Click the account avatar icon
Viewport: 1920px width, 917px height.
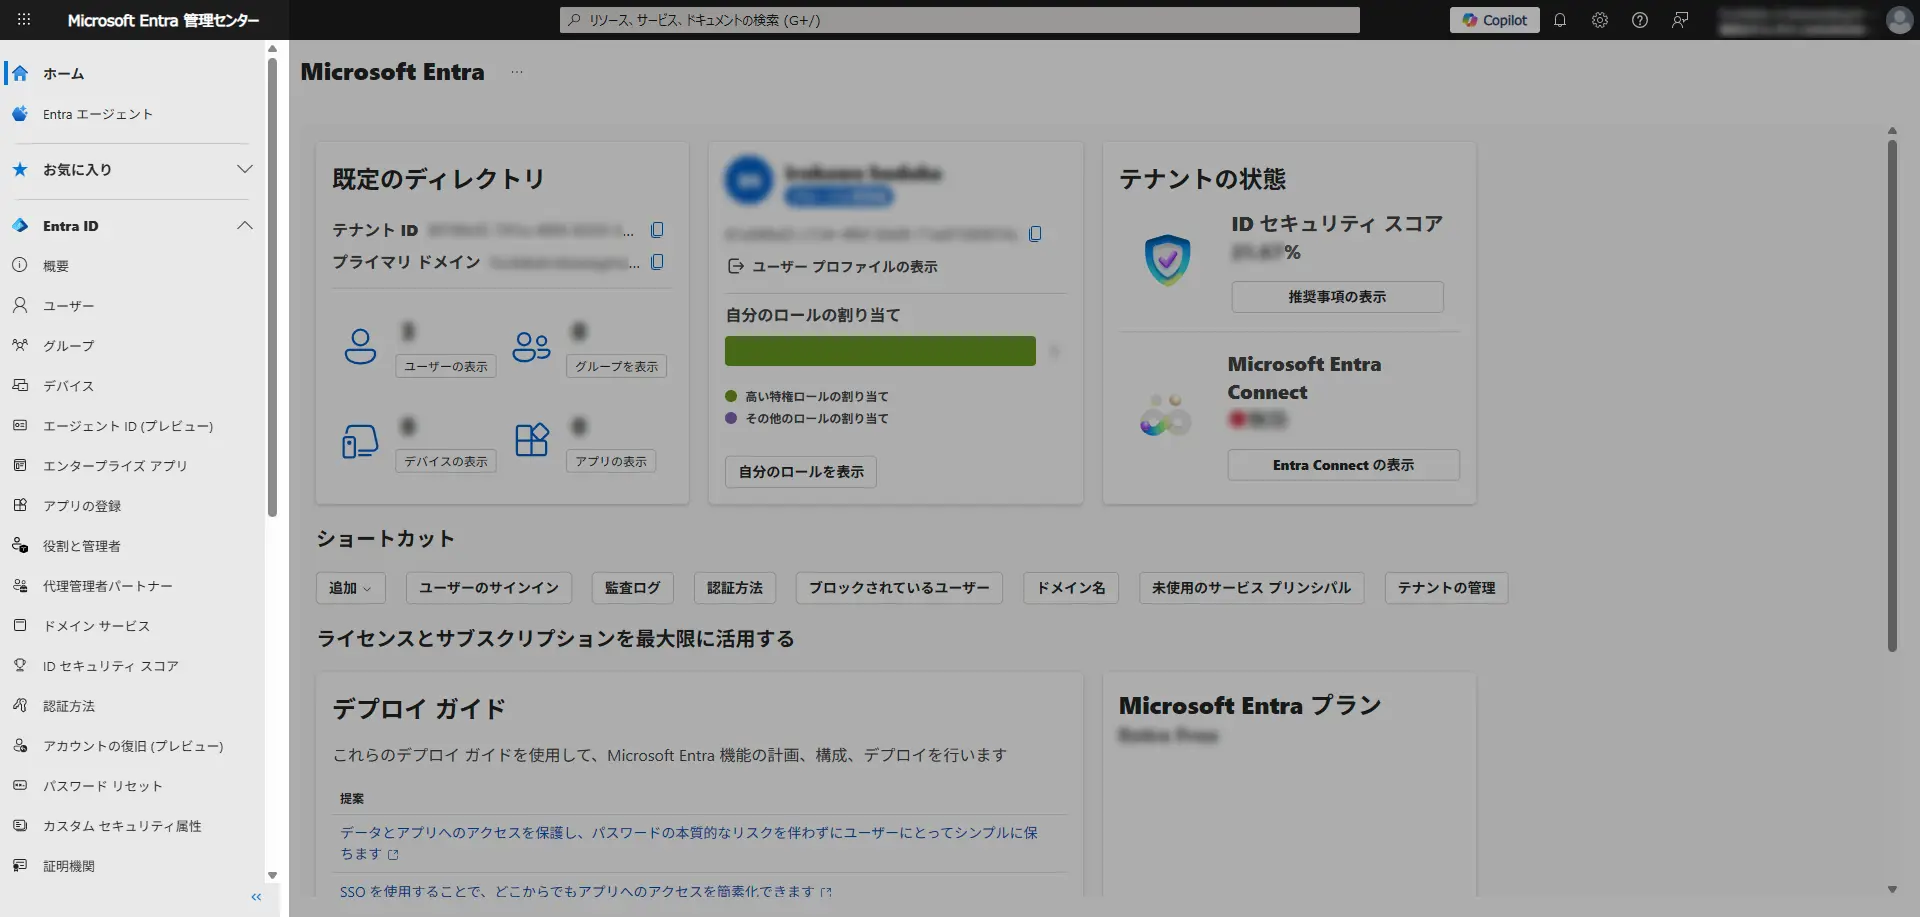(1899, 20)
